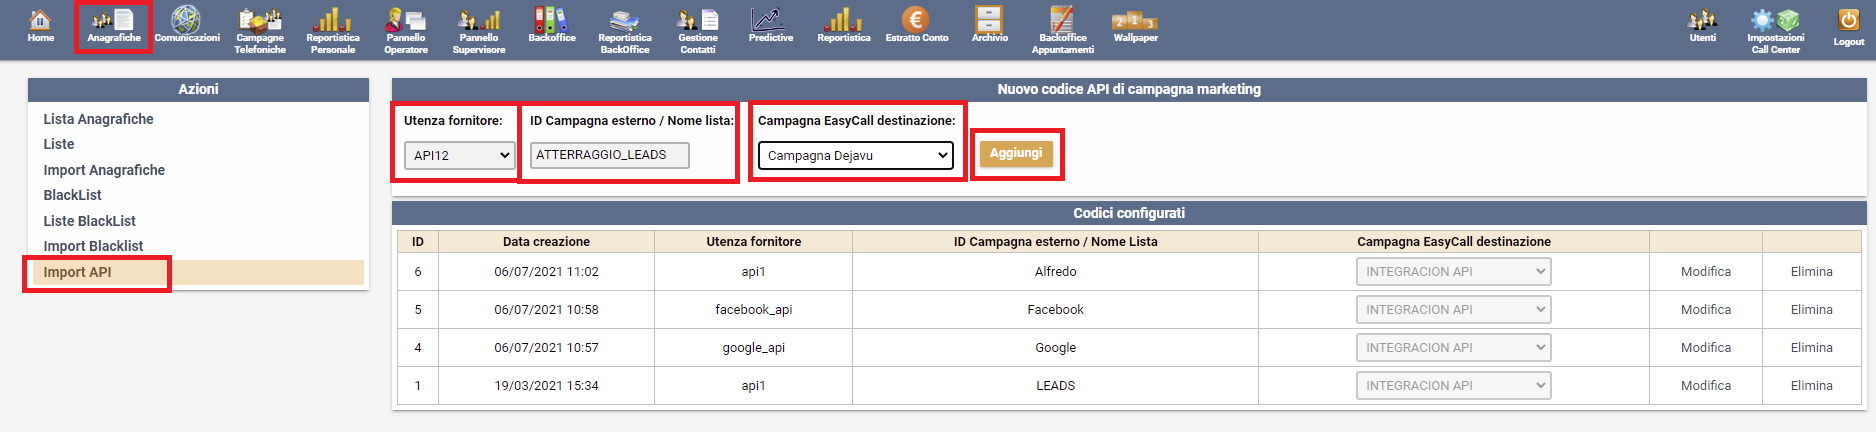Select Import API in Azioni menu
Image resolution: width=1876 pixels, height=432 pixels.
coord(77,272)
